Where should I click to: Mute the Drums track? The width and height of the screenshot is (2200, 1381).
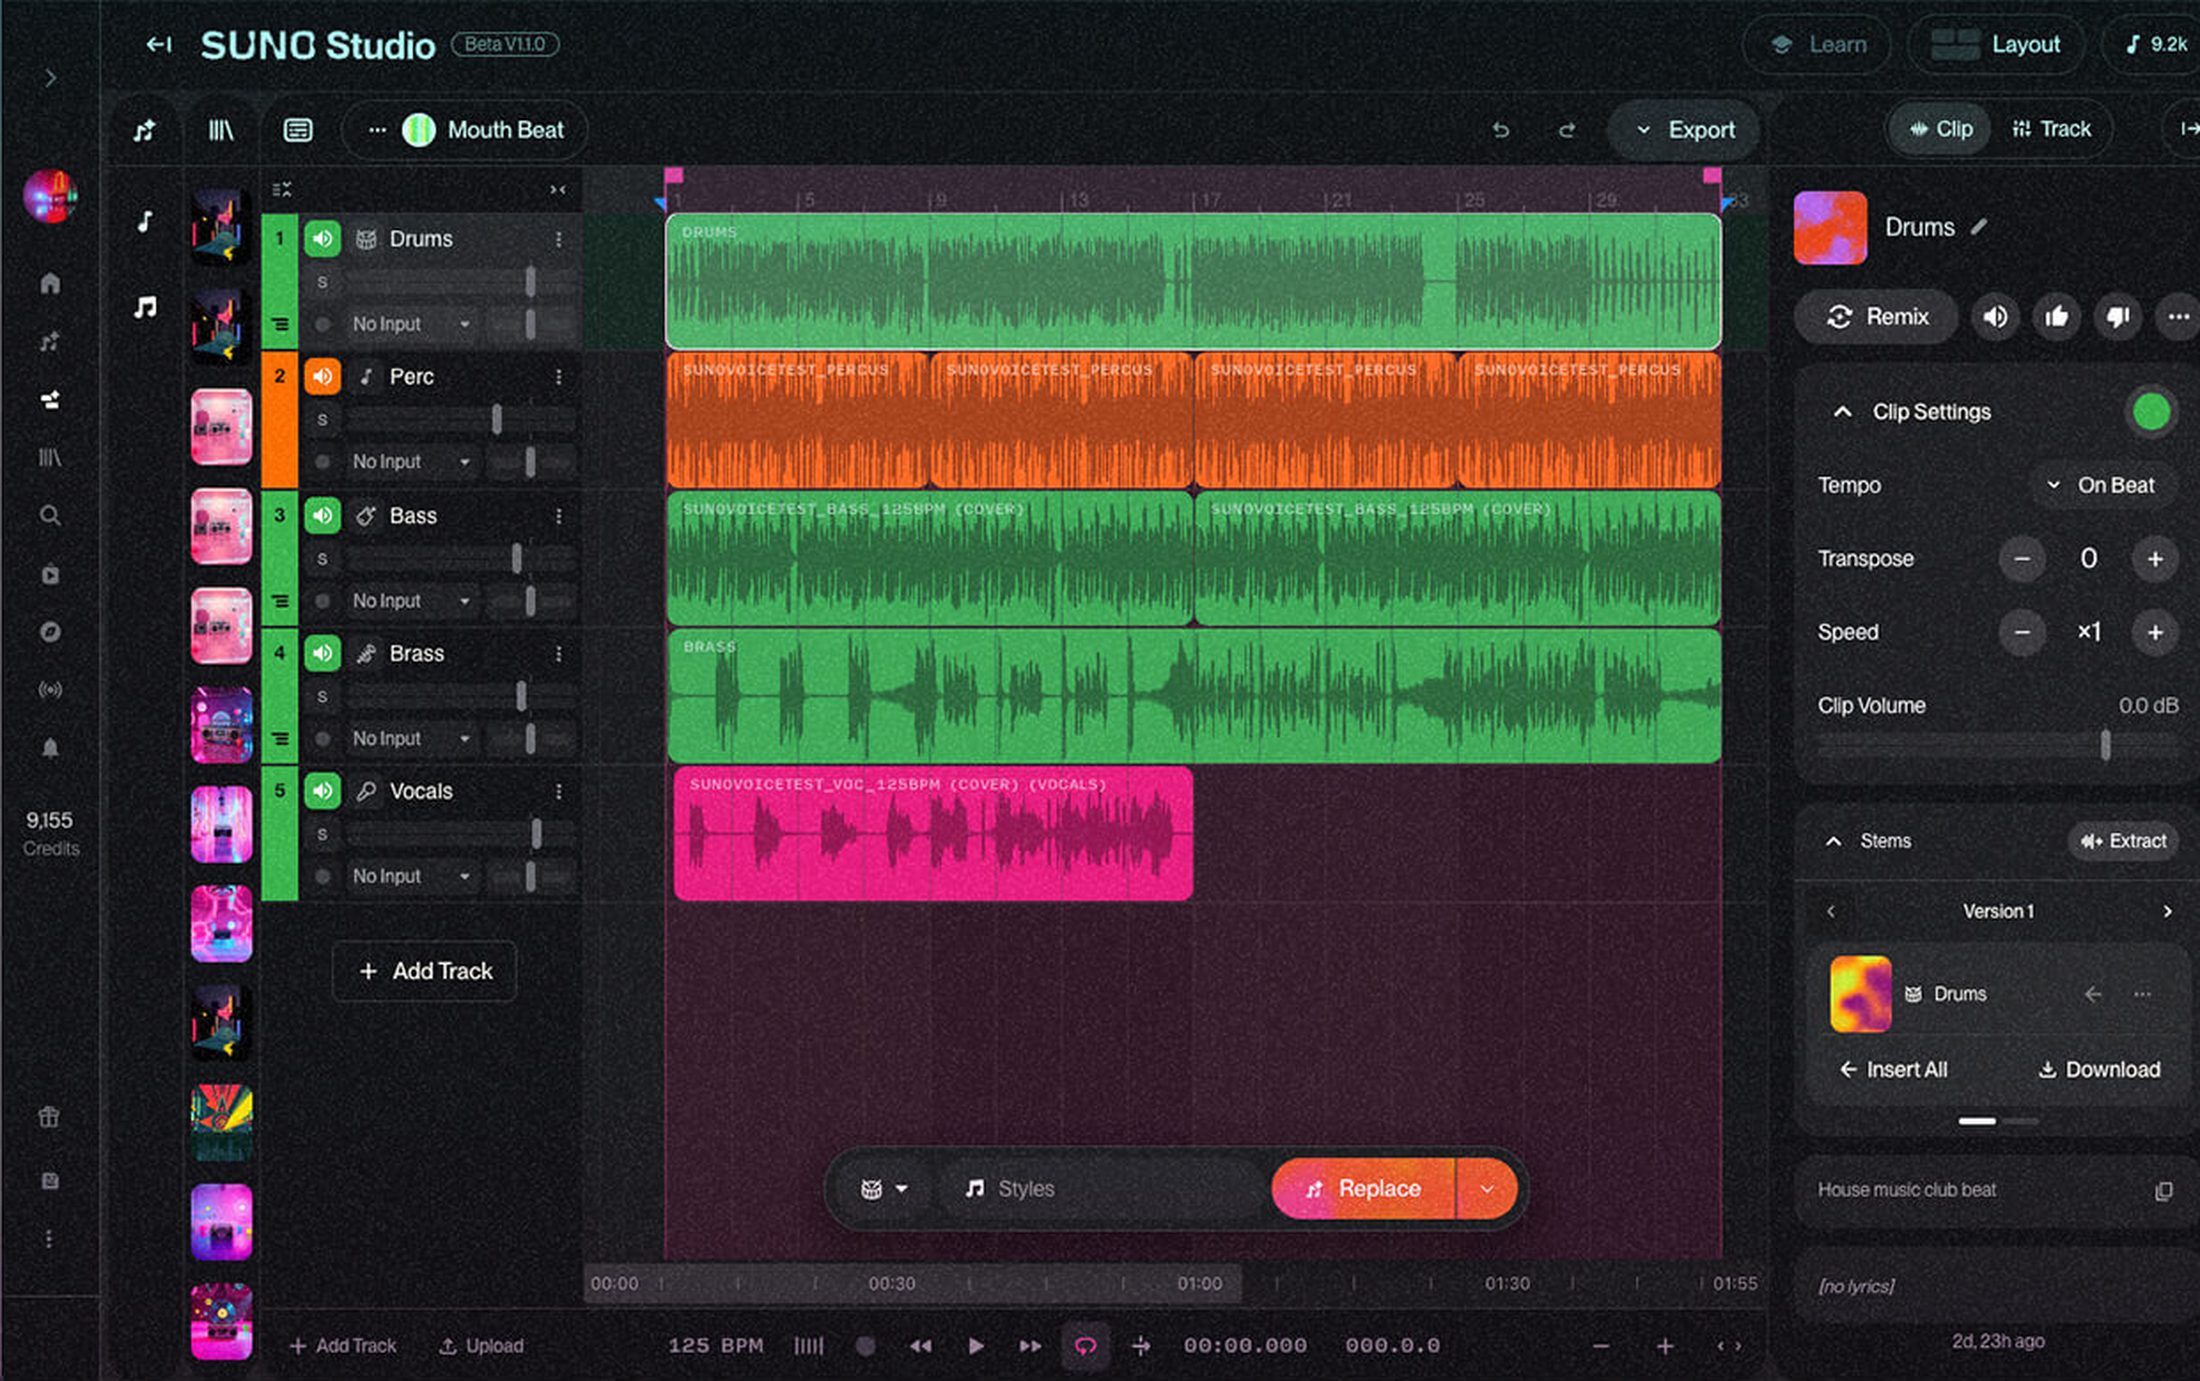(322, 239)
